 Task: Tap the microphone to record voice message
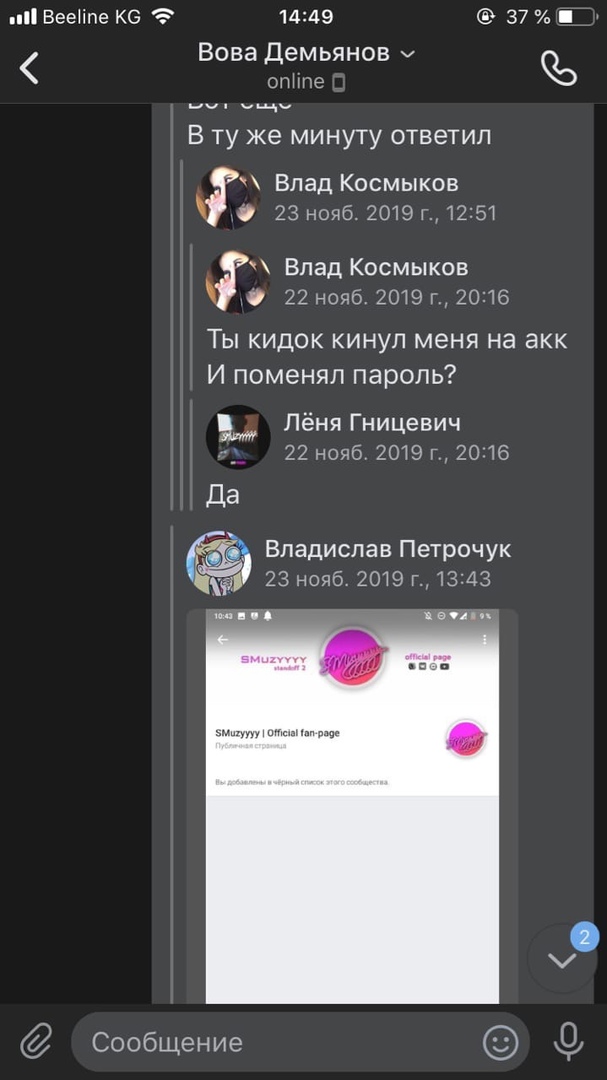[568, 1041]
